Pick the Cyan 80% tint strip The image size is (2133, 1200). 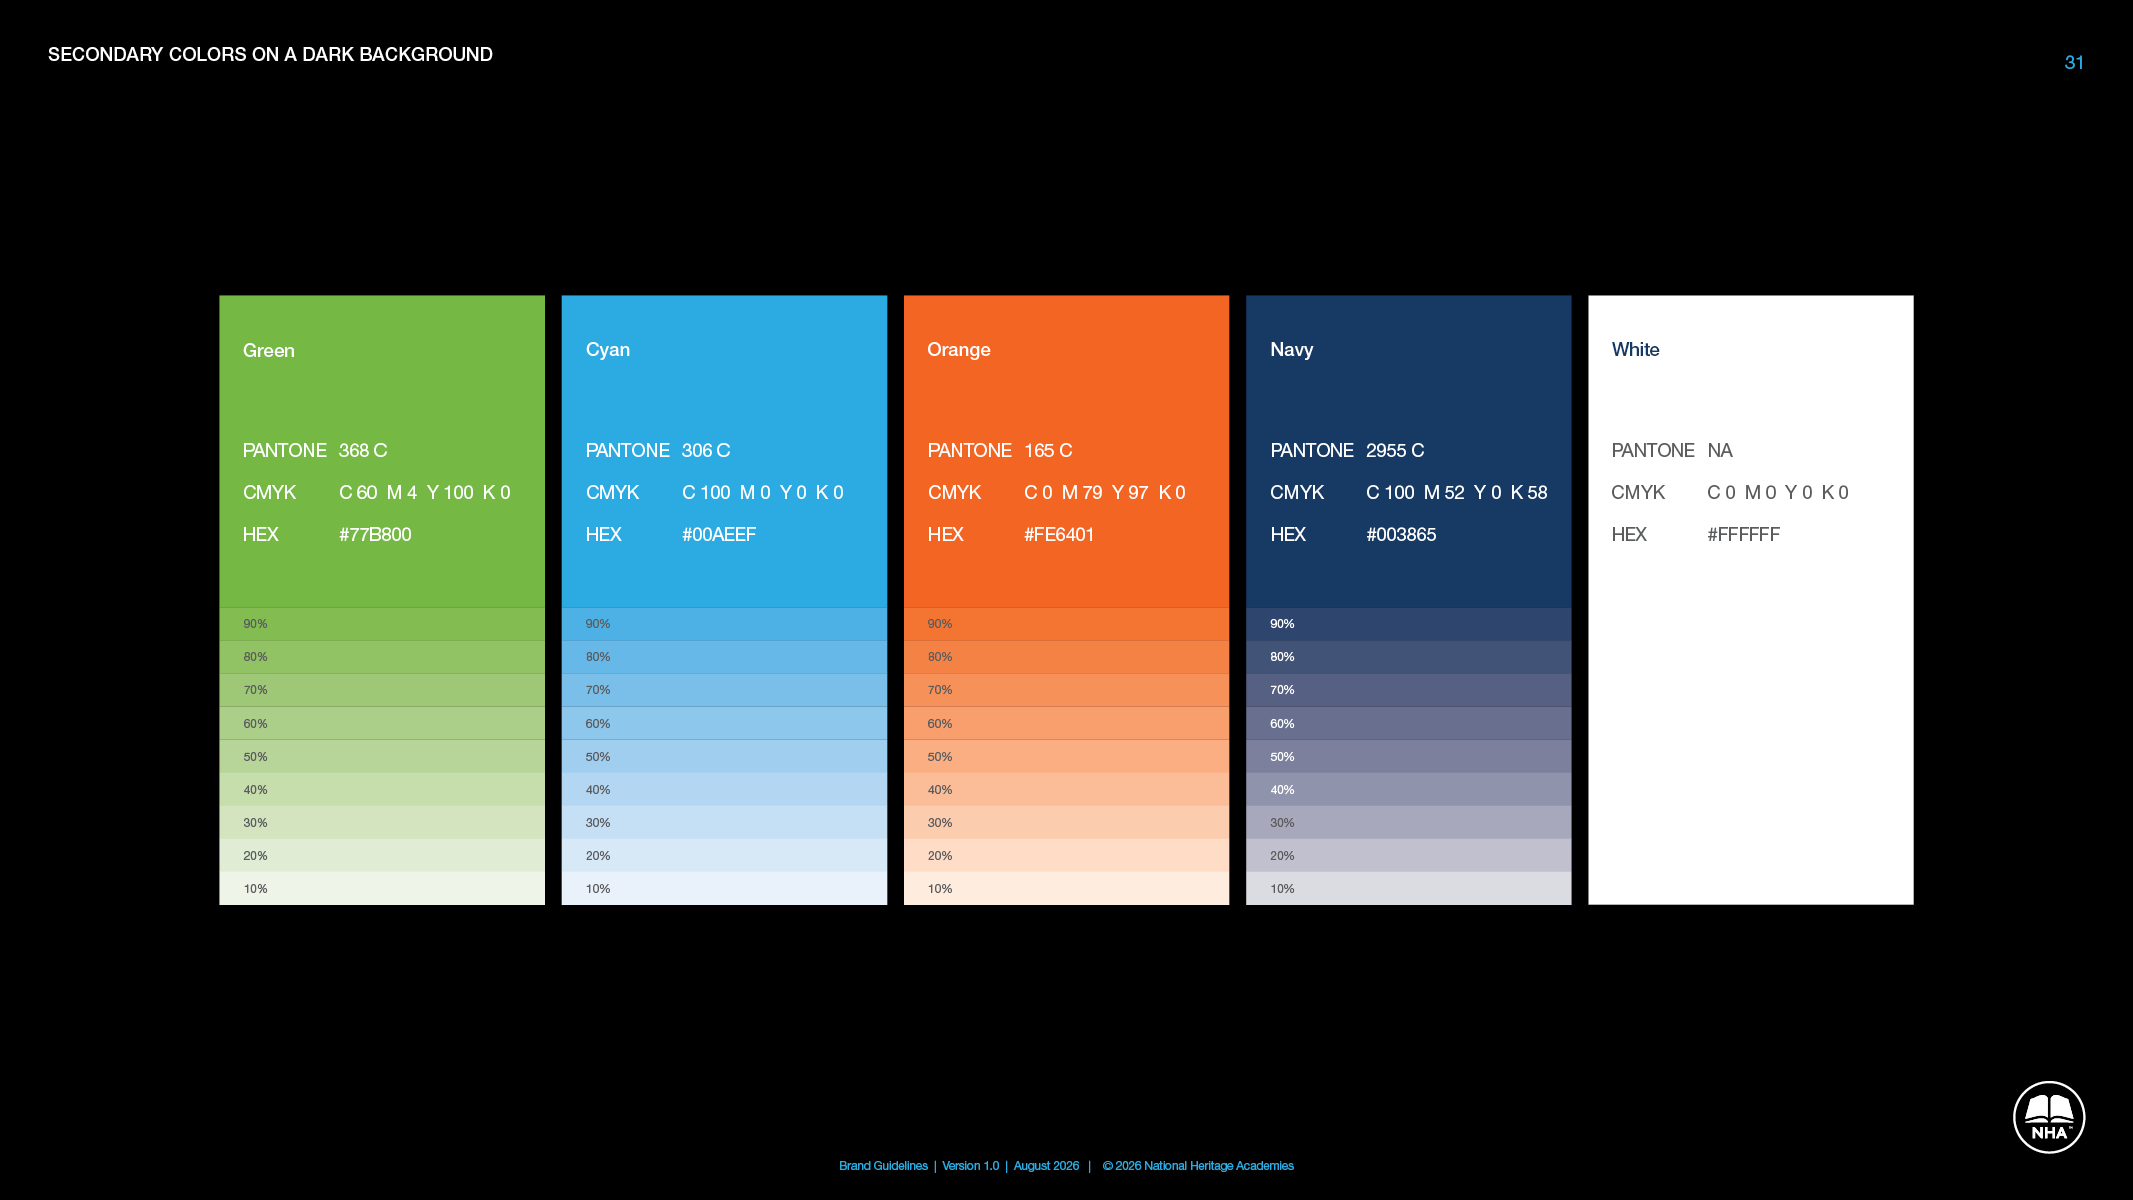point(724,657)
